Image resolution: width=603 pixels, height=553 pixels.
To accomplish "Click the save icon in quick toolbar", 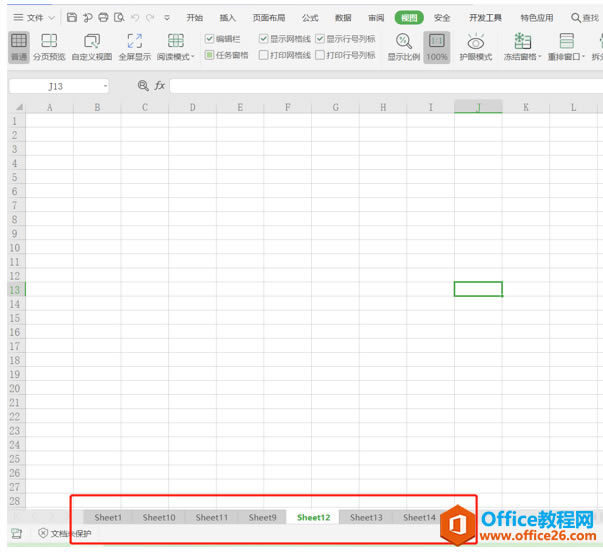I will tap(72, 17).
